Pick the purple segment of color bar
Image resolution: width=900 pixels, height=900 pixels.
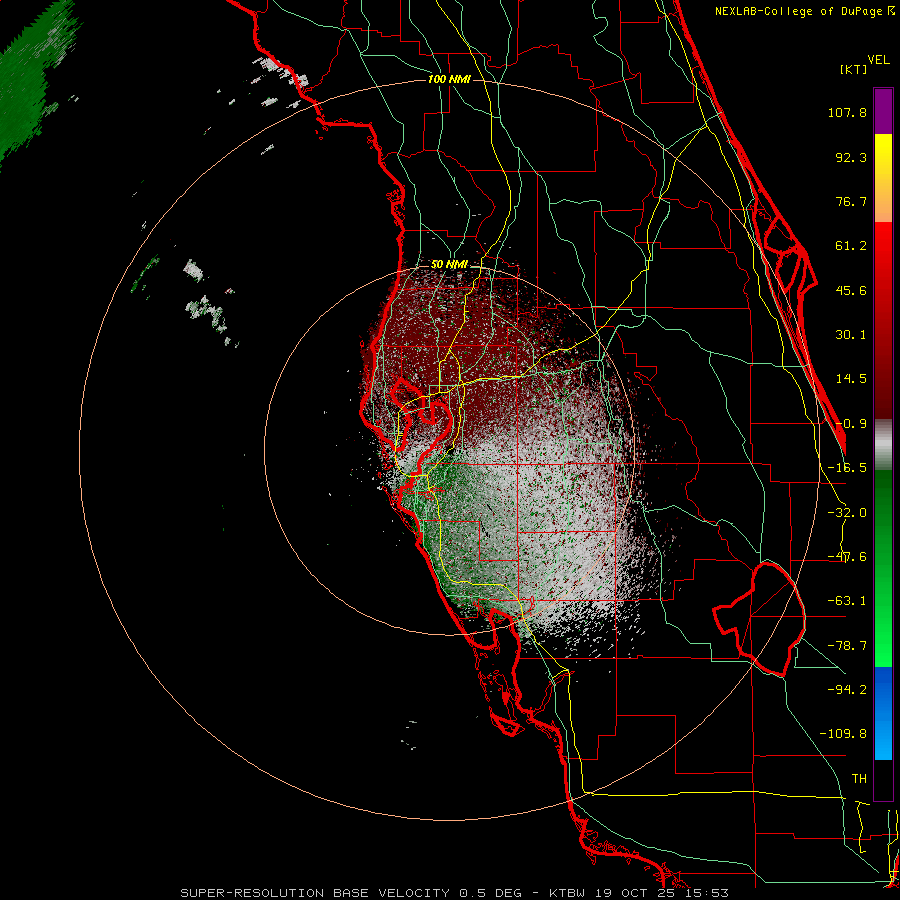pyautogui.click(x=883, y=111)
